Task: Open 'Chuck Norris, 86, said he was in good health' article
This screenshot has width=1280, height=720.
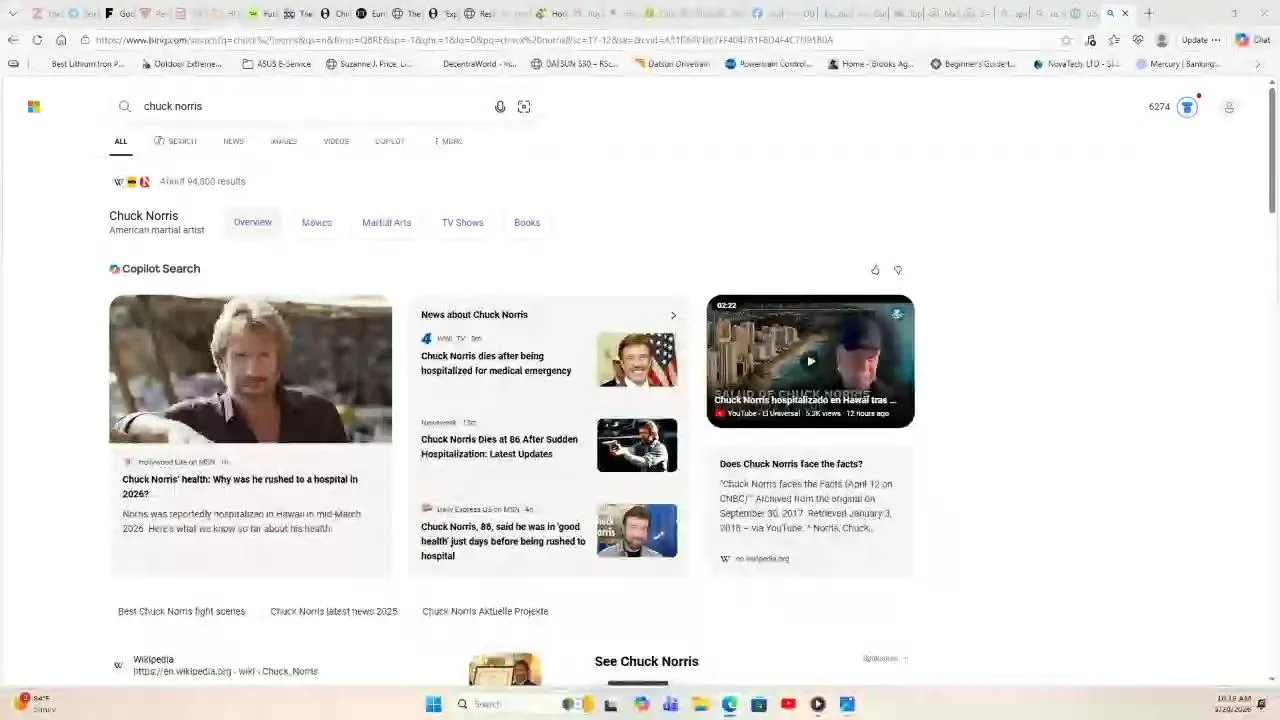Action: pos(503,541)
